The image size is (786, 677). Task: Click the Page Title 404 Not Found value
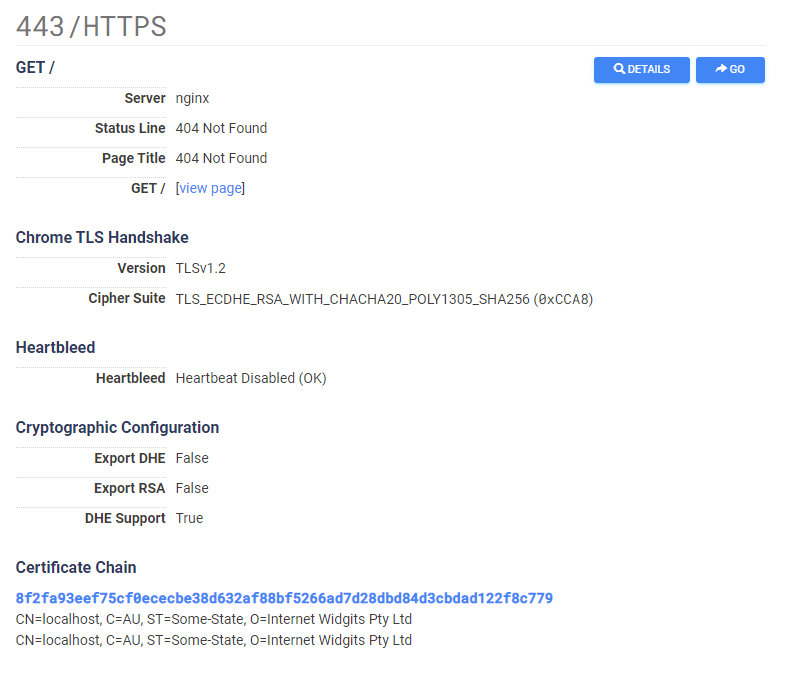point(221,158)
